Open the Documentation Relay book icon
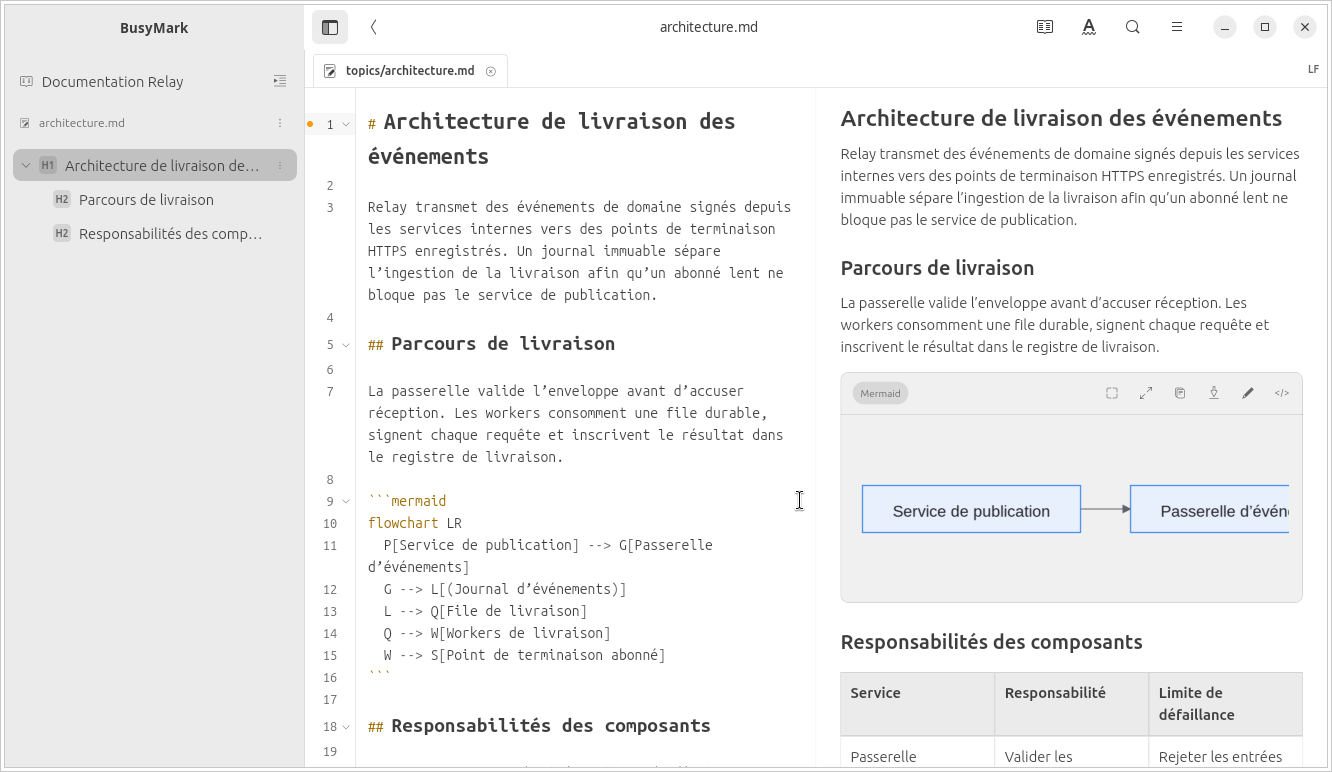 click(27, 81)
